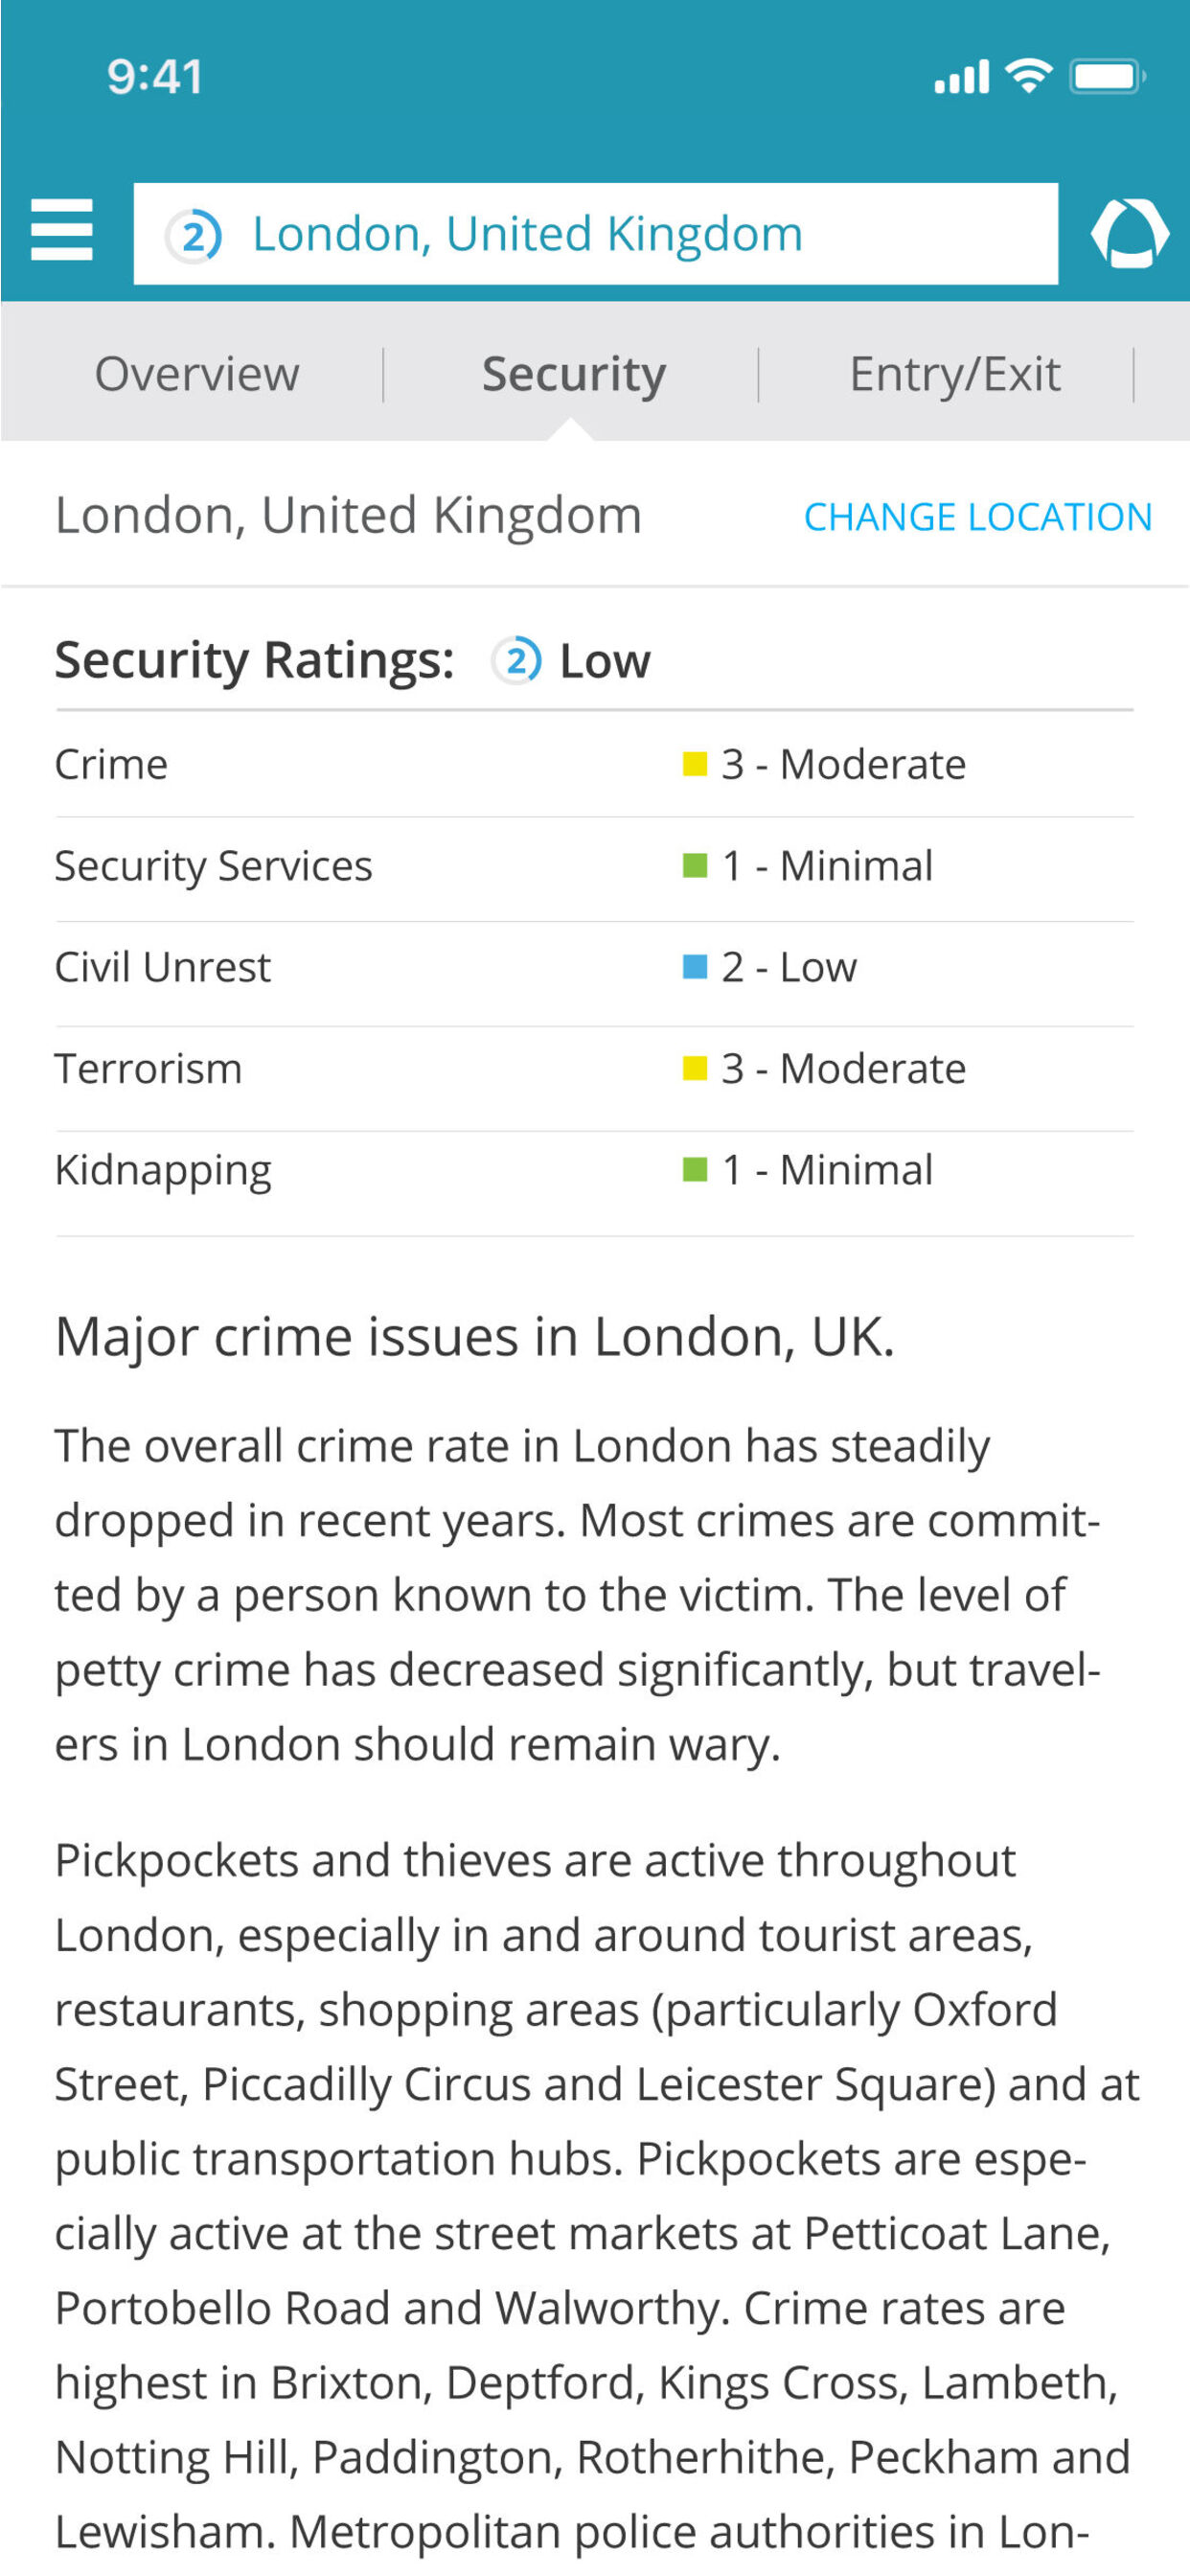
Task: Open the Entry/Exit tab
Action: 954,374
